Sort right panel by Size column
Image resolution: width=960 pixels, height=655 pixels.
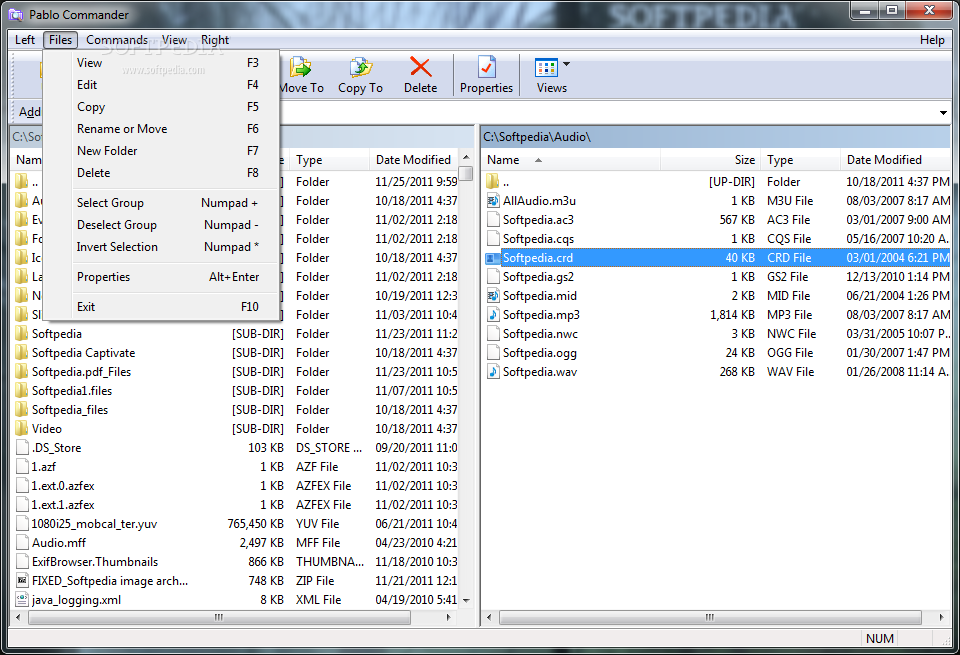tap(710, 160)
